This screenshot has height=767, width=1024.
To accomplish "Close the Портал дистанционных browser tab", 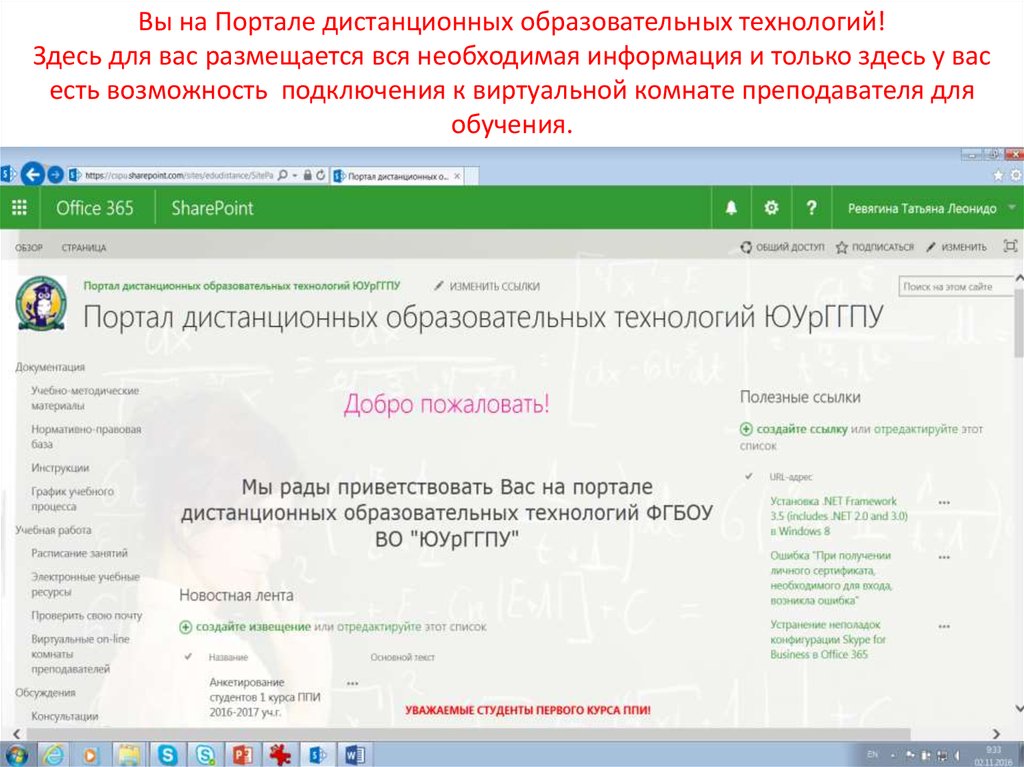I will [x=457, y=176].
